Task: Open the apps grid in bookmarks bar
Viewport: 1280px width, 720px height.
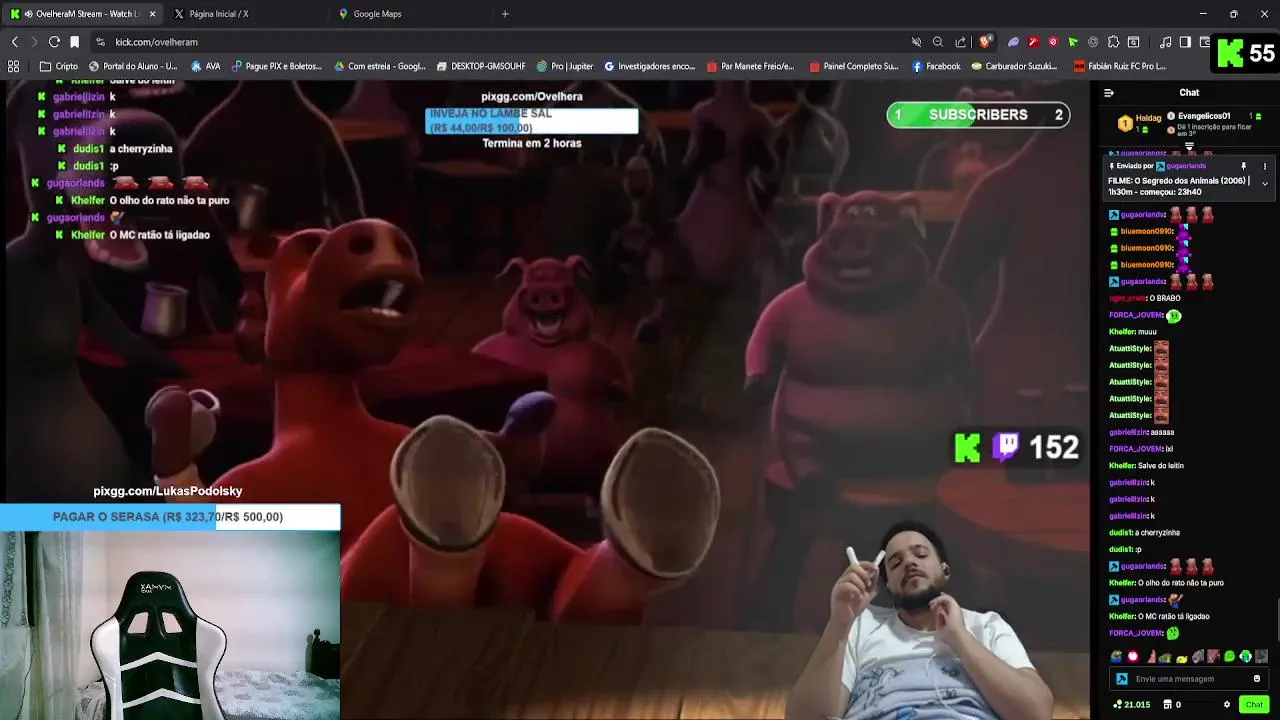Action: tap(14, 66)
